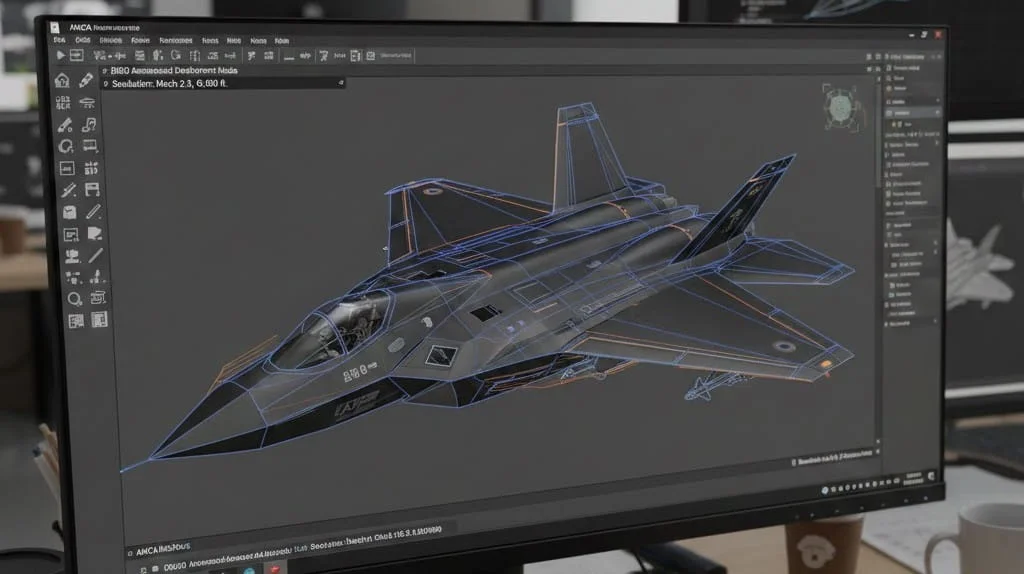Click the small arrow ending the Mech 2.3 row

point(341,83)
